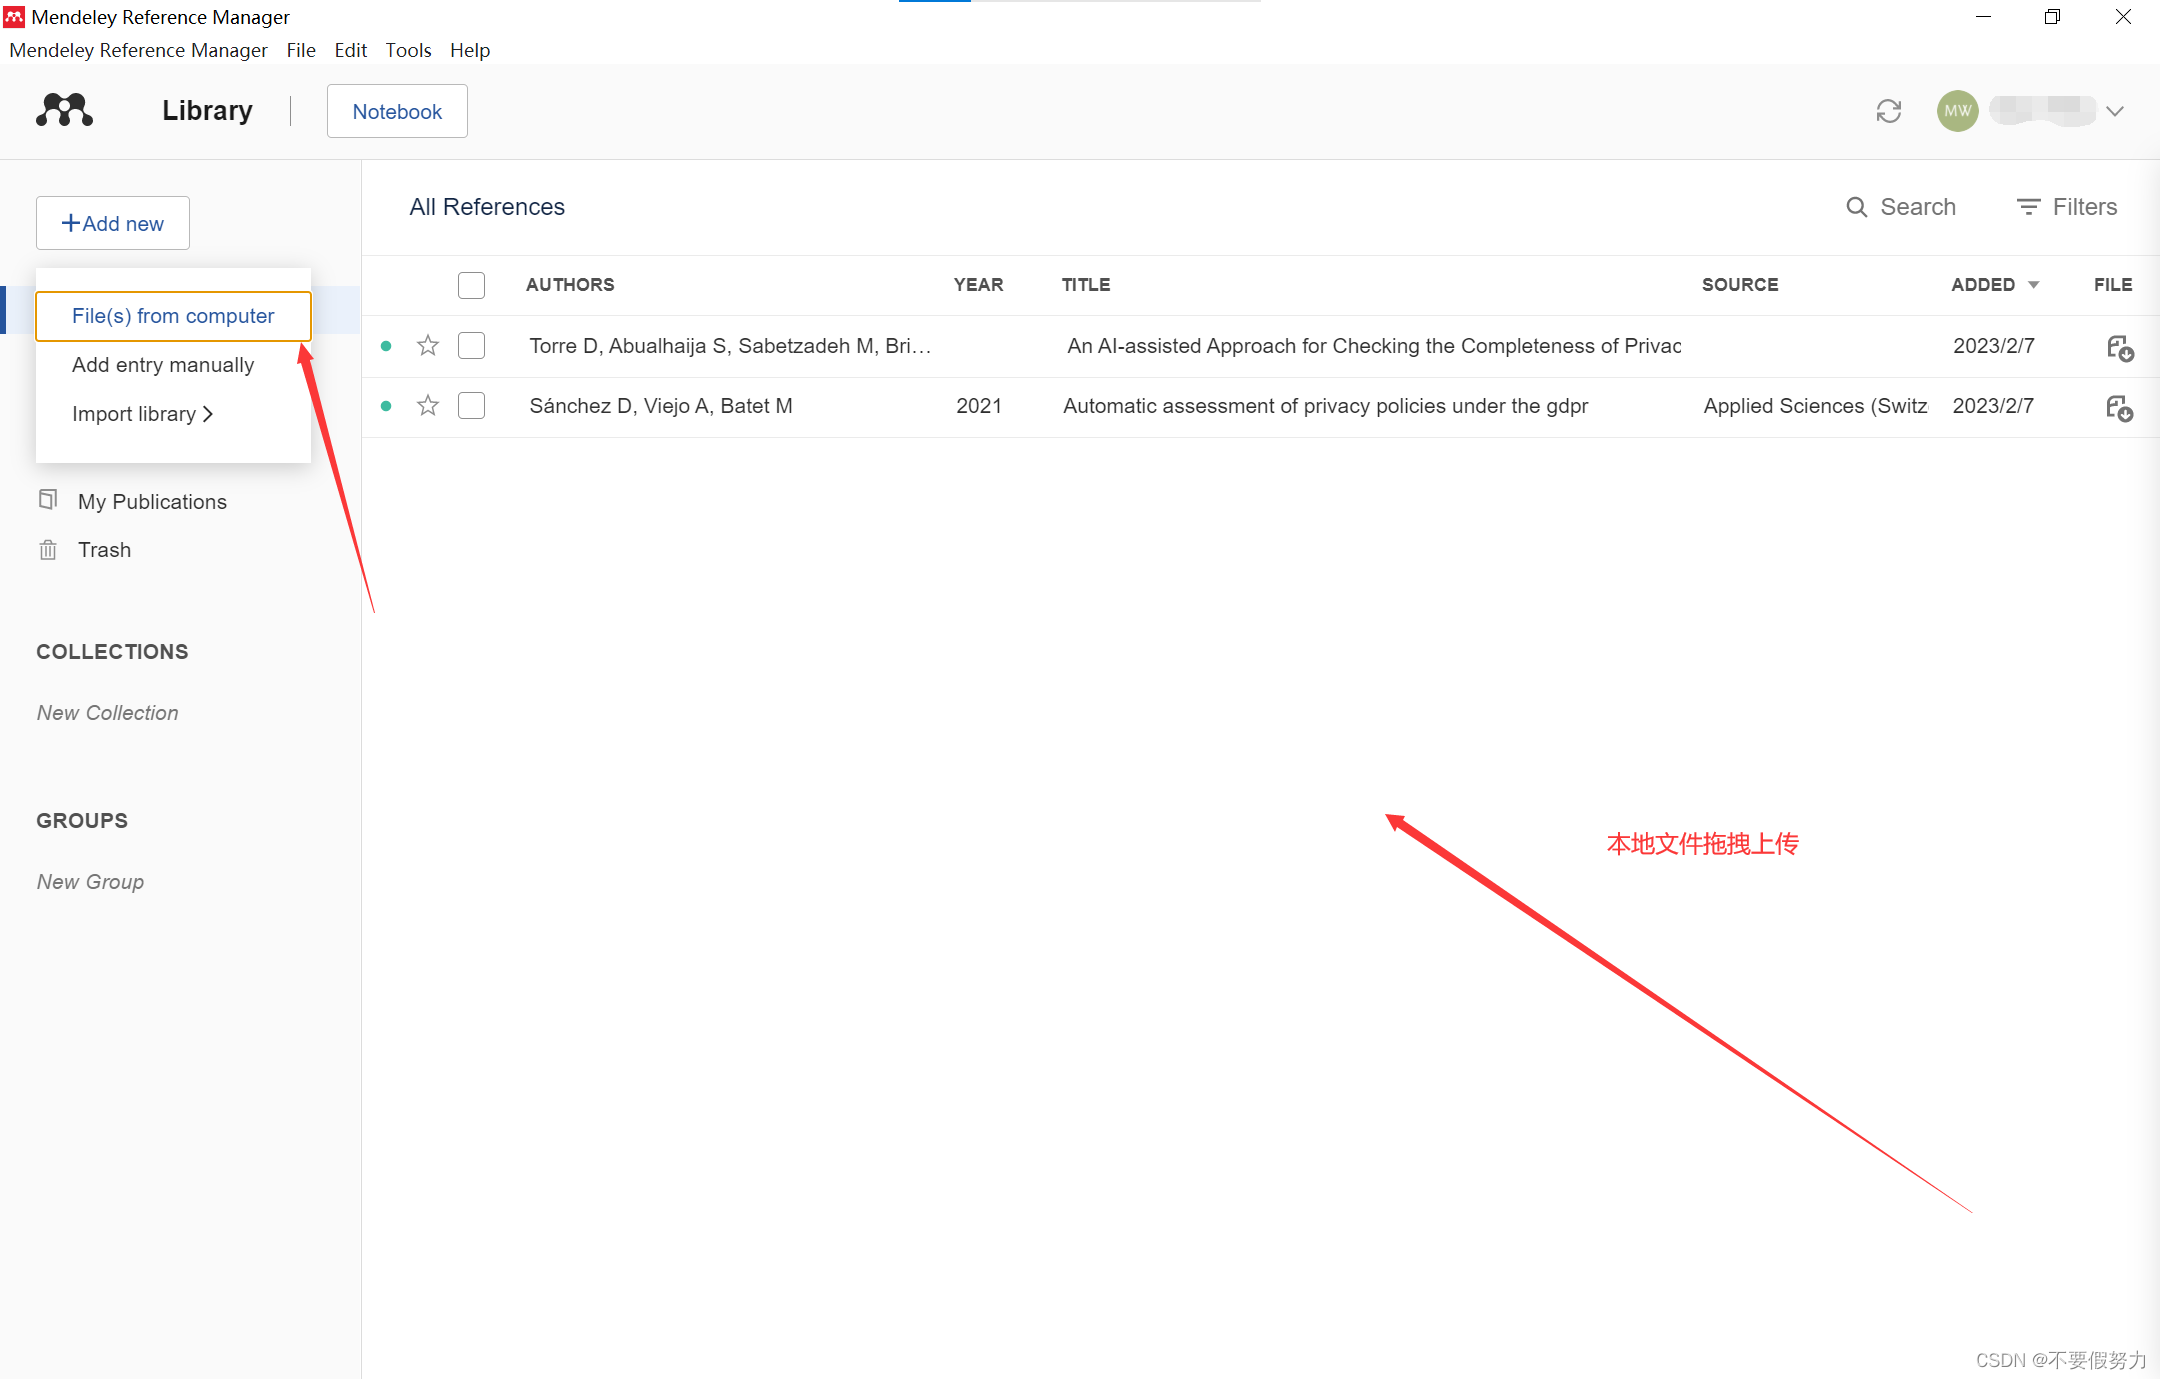This screenshot has width=2160, height=1379.
Task: Create a New Collection
Action: tap(108, 713)
